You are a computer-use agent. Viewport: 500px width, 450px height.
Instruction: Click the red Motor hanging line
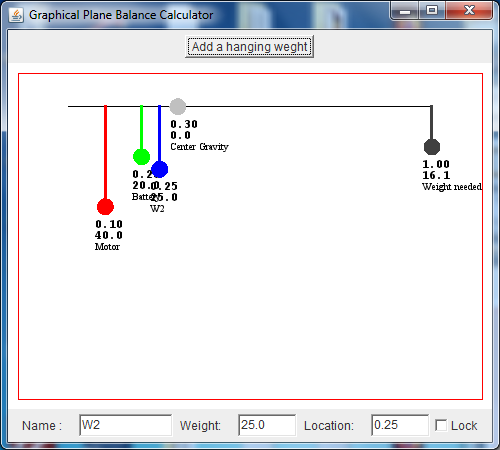coord(105,152)
